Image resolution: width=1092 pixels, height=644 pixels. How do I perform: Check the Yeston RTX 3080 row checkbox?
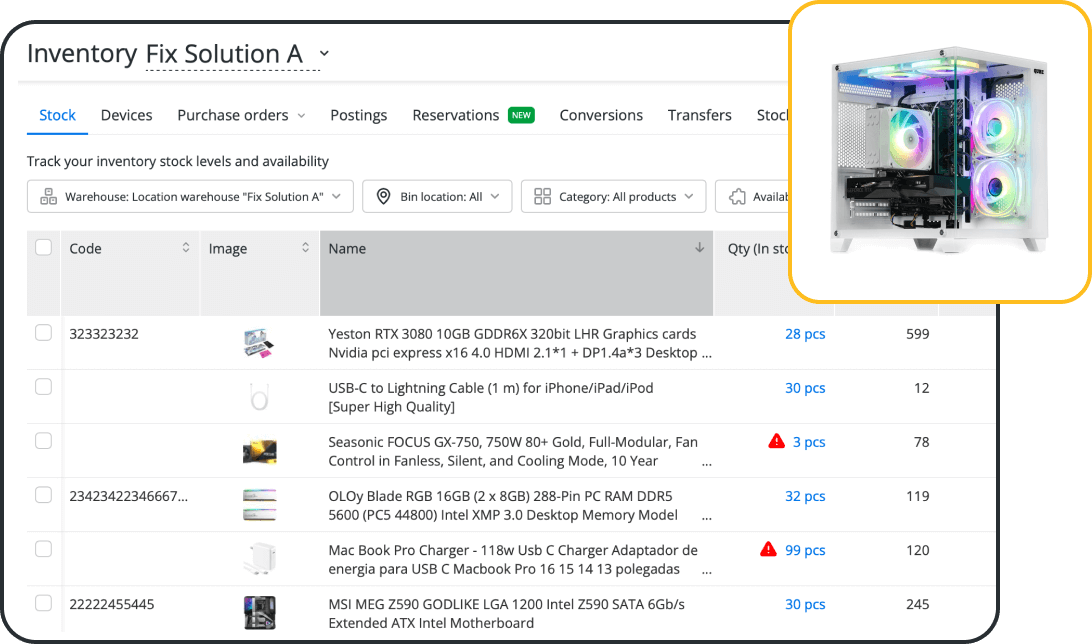(x=43, y=334)
